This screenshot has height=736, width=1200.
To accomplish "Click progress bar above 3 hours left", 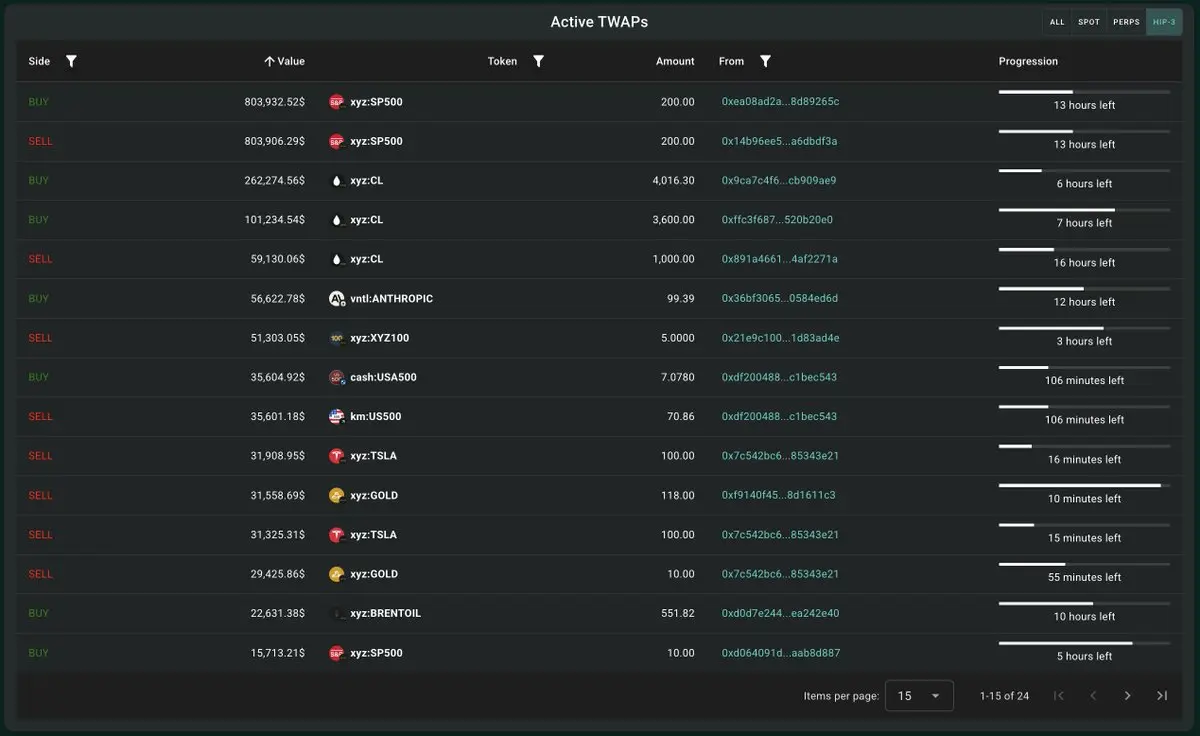I will point(1084,328).
